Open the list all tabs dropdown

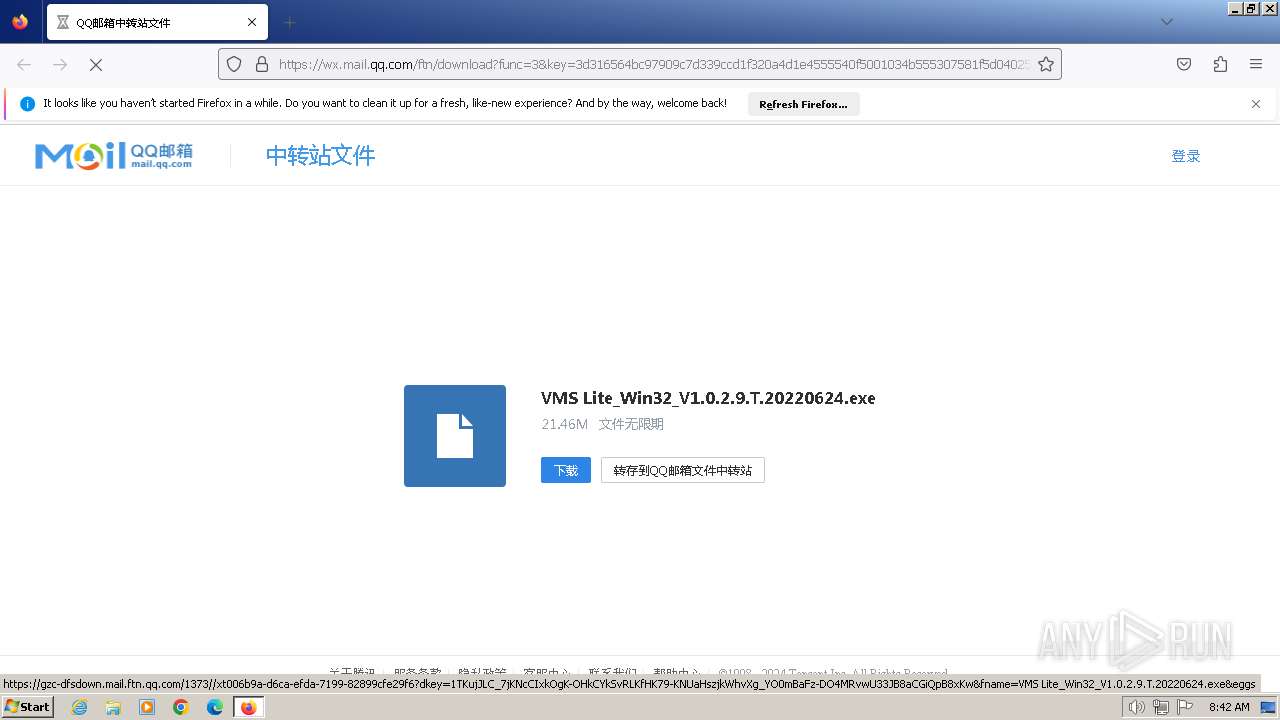tap(1166, 22)
